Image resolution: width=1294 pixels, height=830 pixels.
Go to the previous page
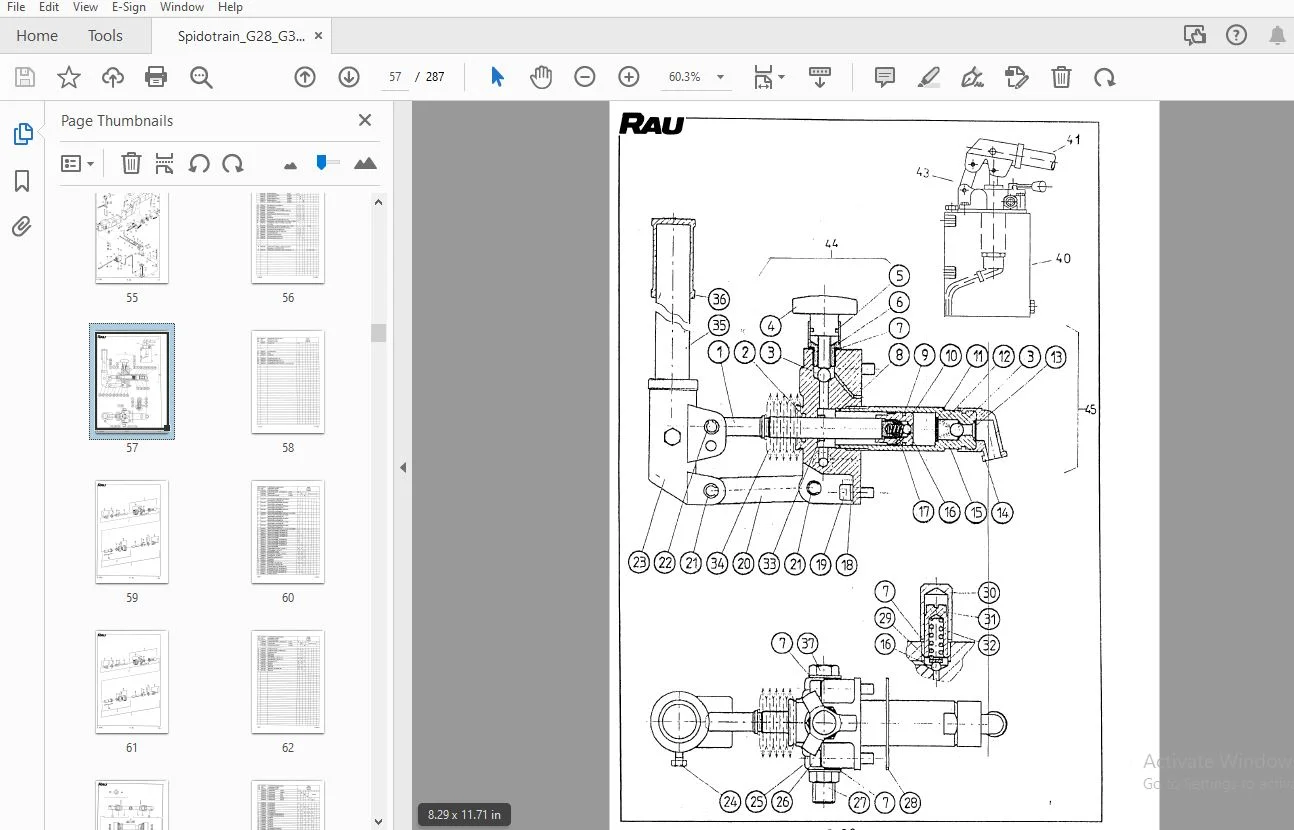pos(305,77)
